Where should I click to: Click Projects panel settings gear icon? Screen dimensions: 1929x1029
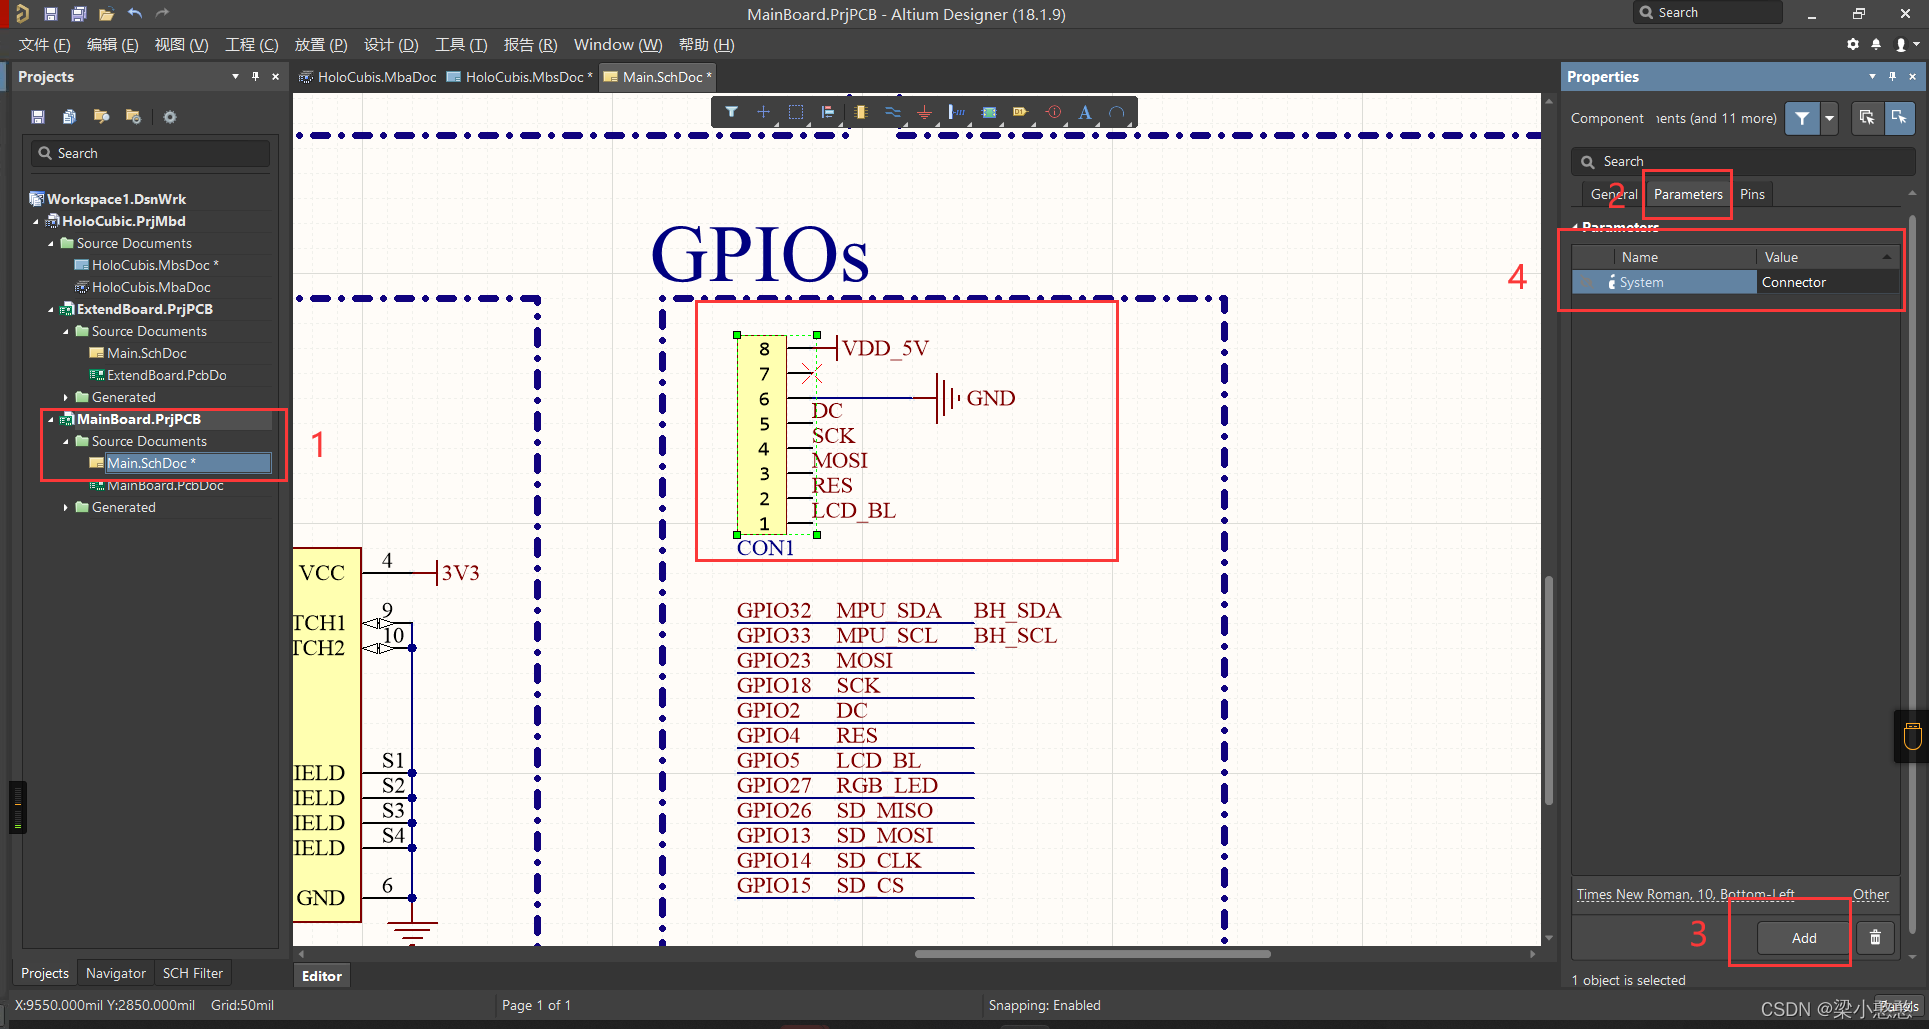pyautogui.click(x=170, y=117)
